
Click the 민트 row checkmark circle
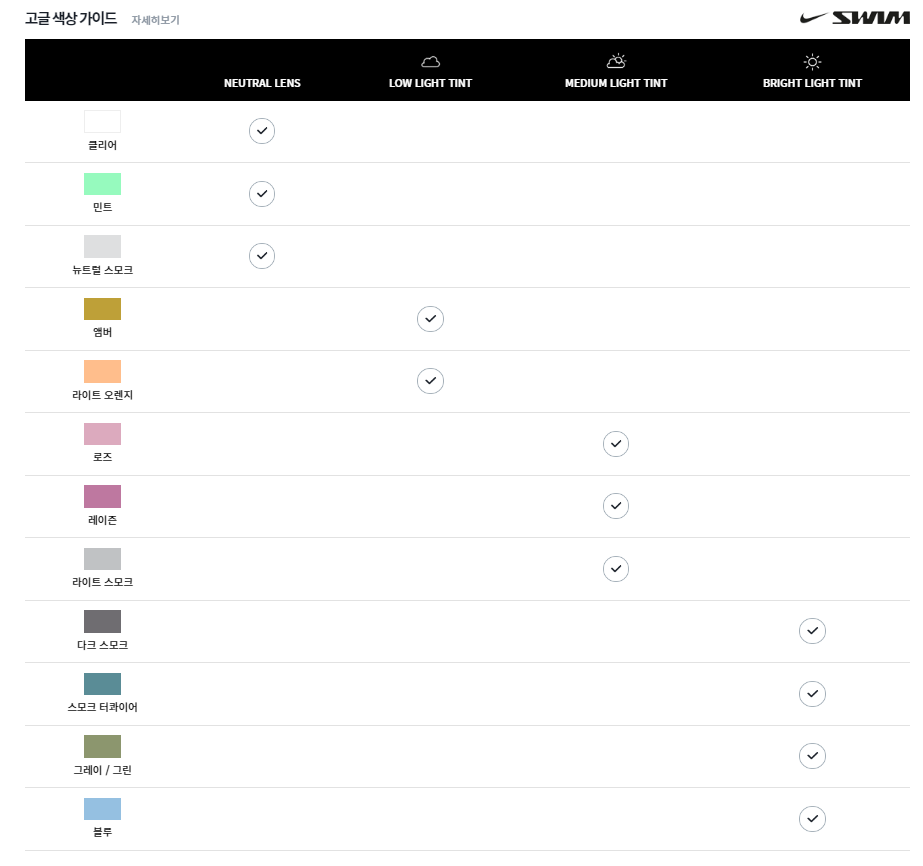(x=262, y=193)
